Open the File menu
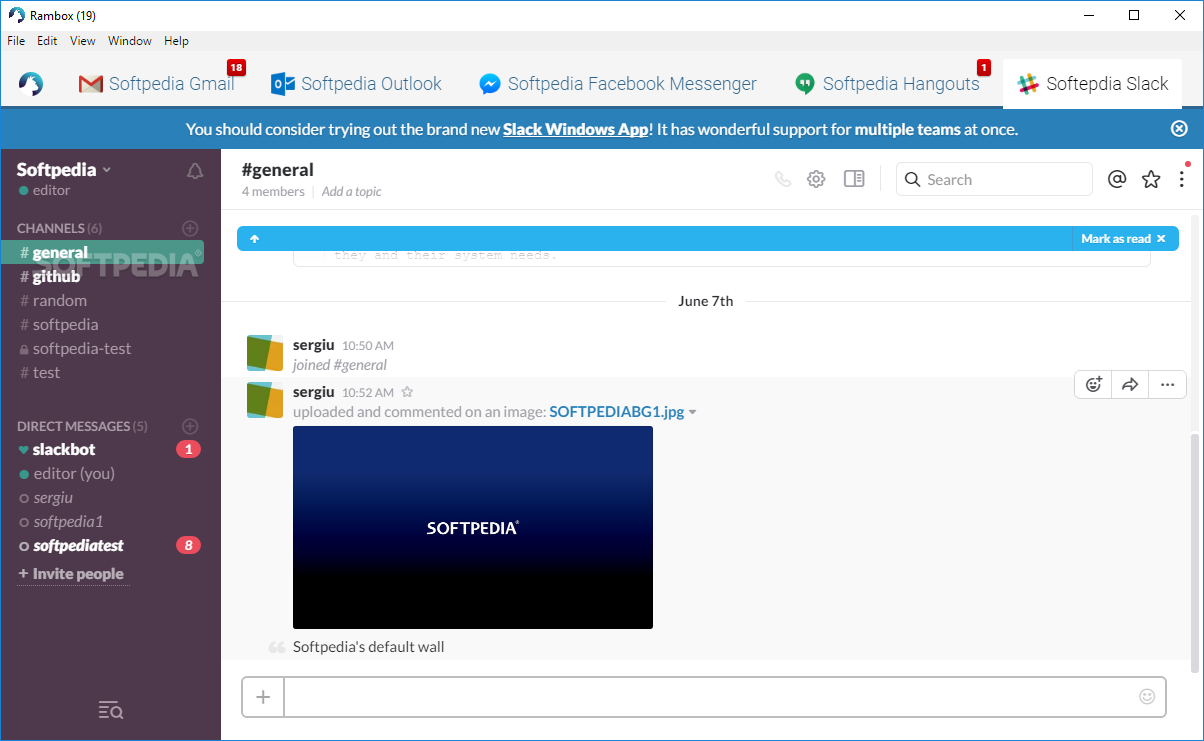 pos(16,41)
